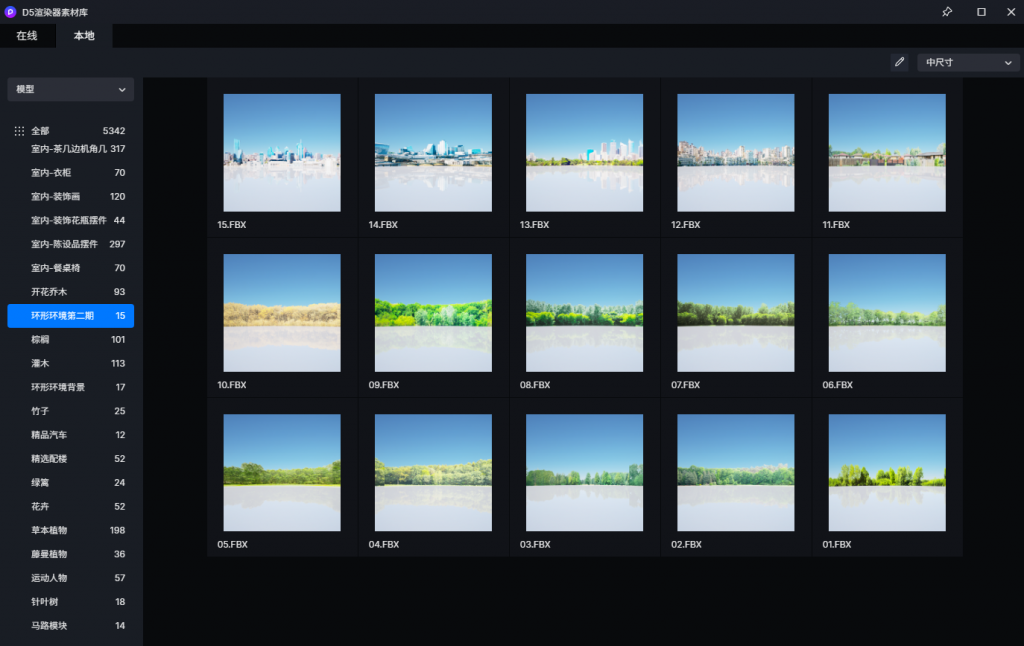Select the 03.FBX thumbnail
Screen dimensions: 1024x646
(584, 472)
